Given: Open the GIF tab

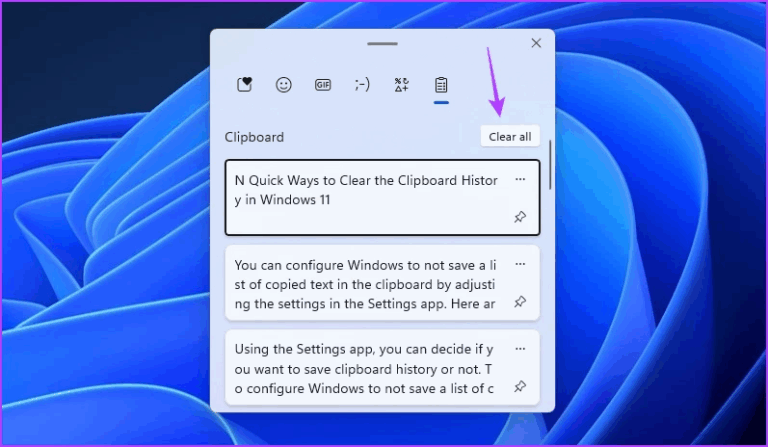Looking at the screenshot, I should coord(323,85).
